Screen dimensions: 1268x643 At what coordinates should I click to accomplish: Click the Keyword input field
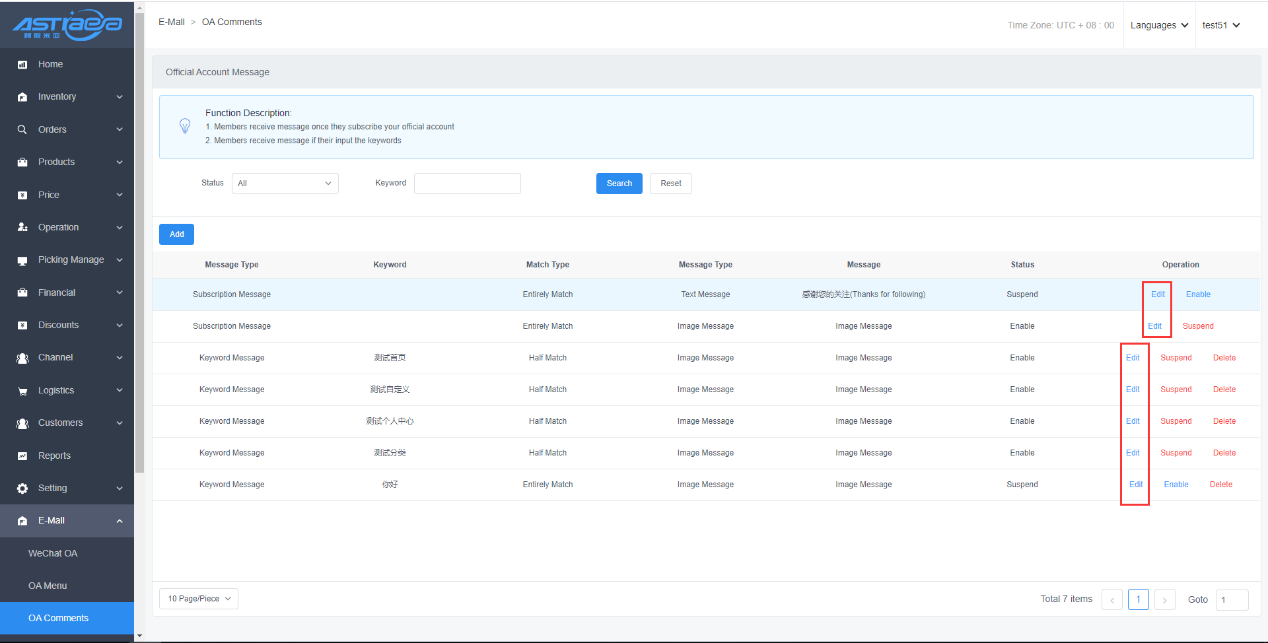[467, 184]
